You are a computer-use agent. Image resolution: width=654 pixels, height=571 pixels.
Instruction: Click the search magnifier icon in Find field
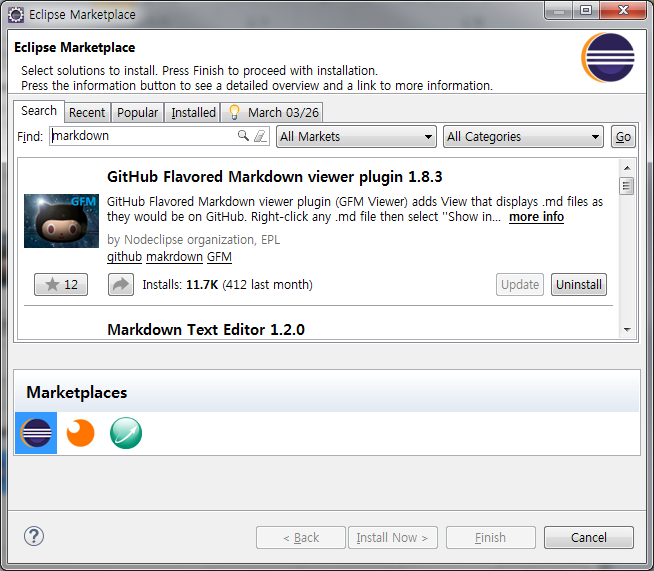coord(243,136)
